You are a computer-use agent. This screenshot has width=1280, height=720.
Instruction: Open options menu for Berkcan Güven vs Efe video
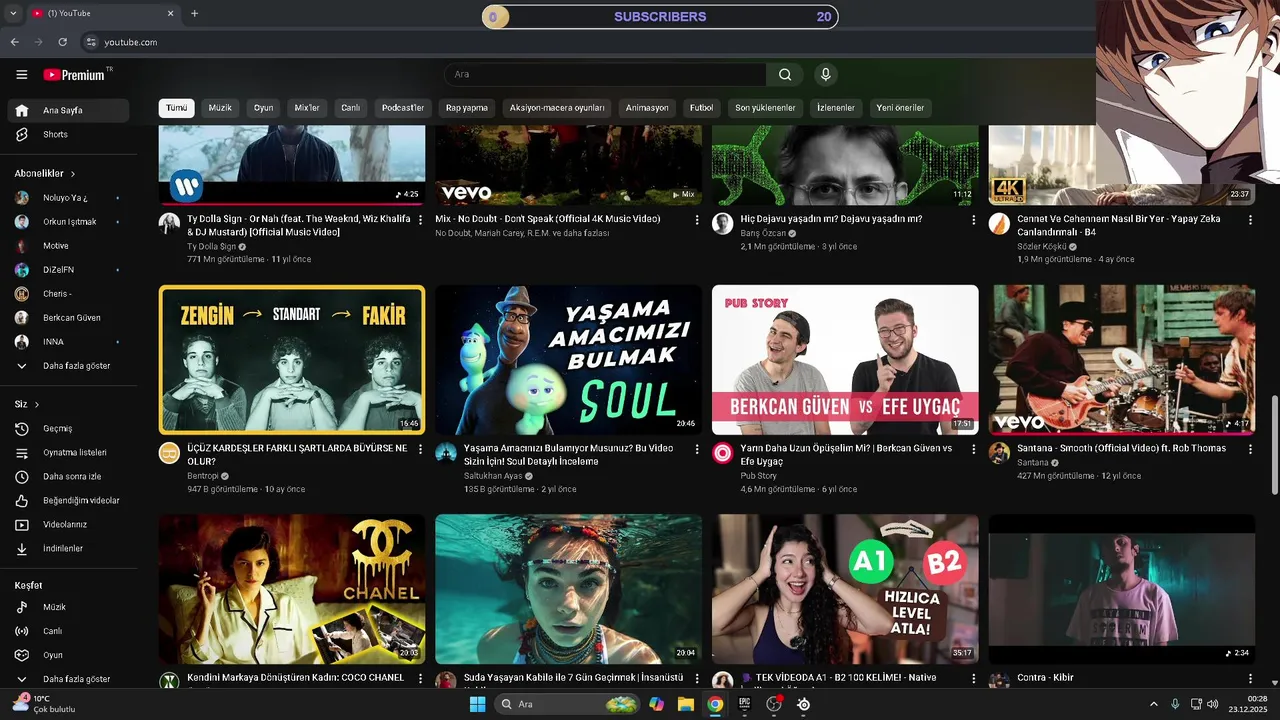(973, 449)
